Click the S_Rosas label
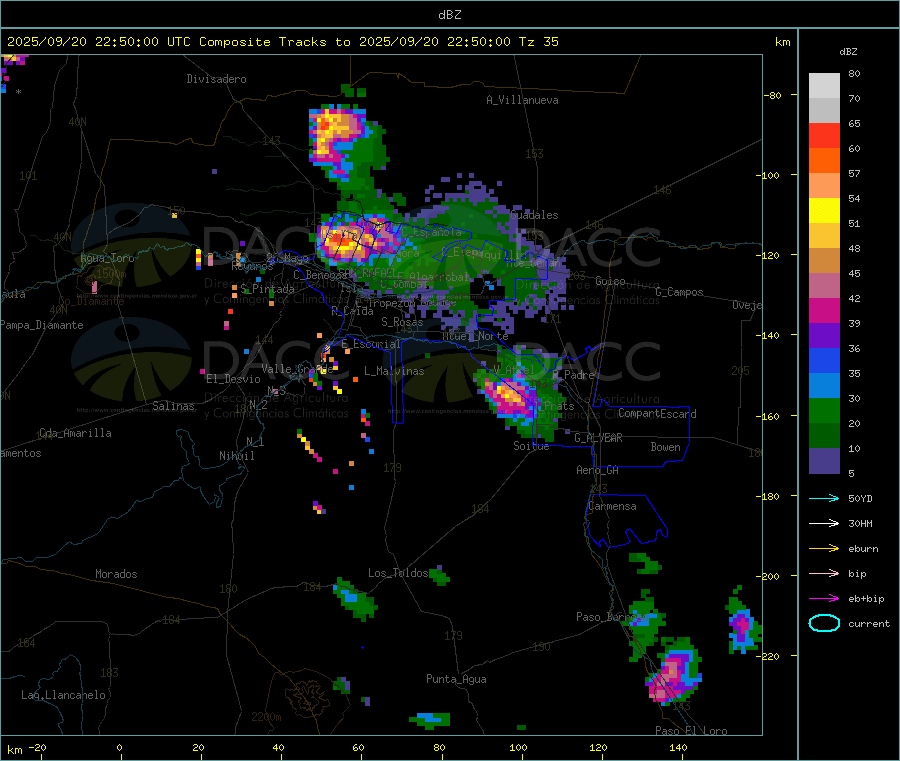 coord(402,322)
